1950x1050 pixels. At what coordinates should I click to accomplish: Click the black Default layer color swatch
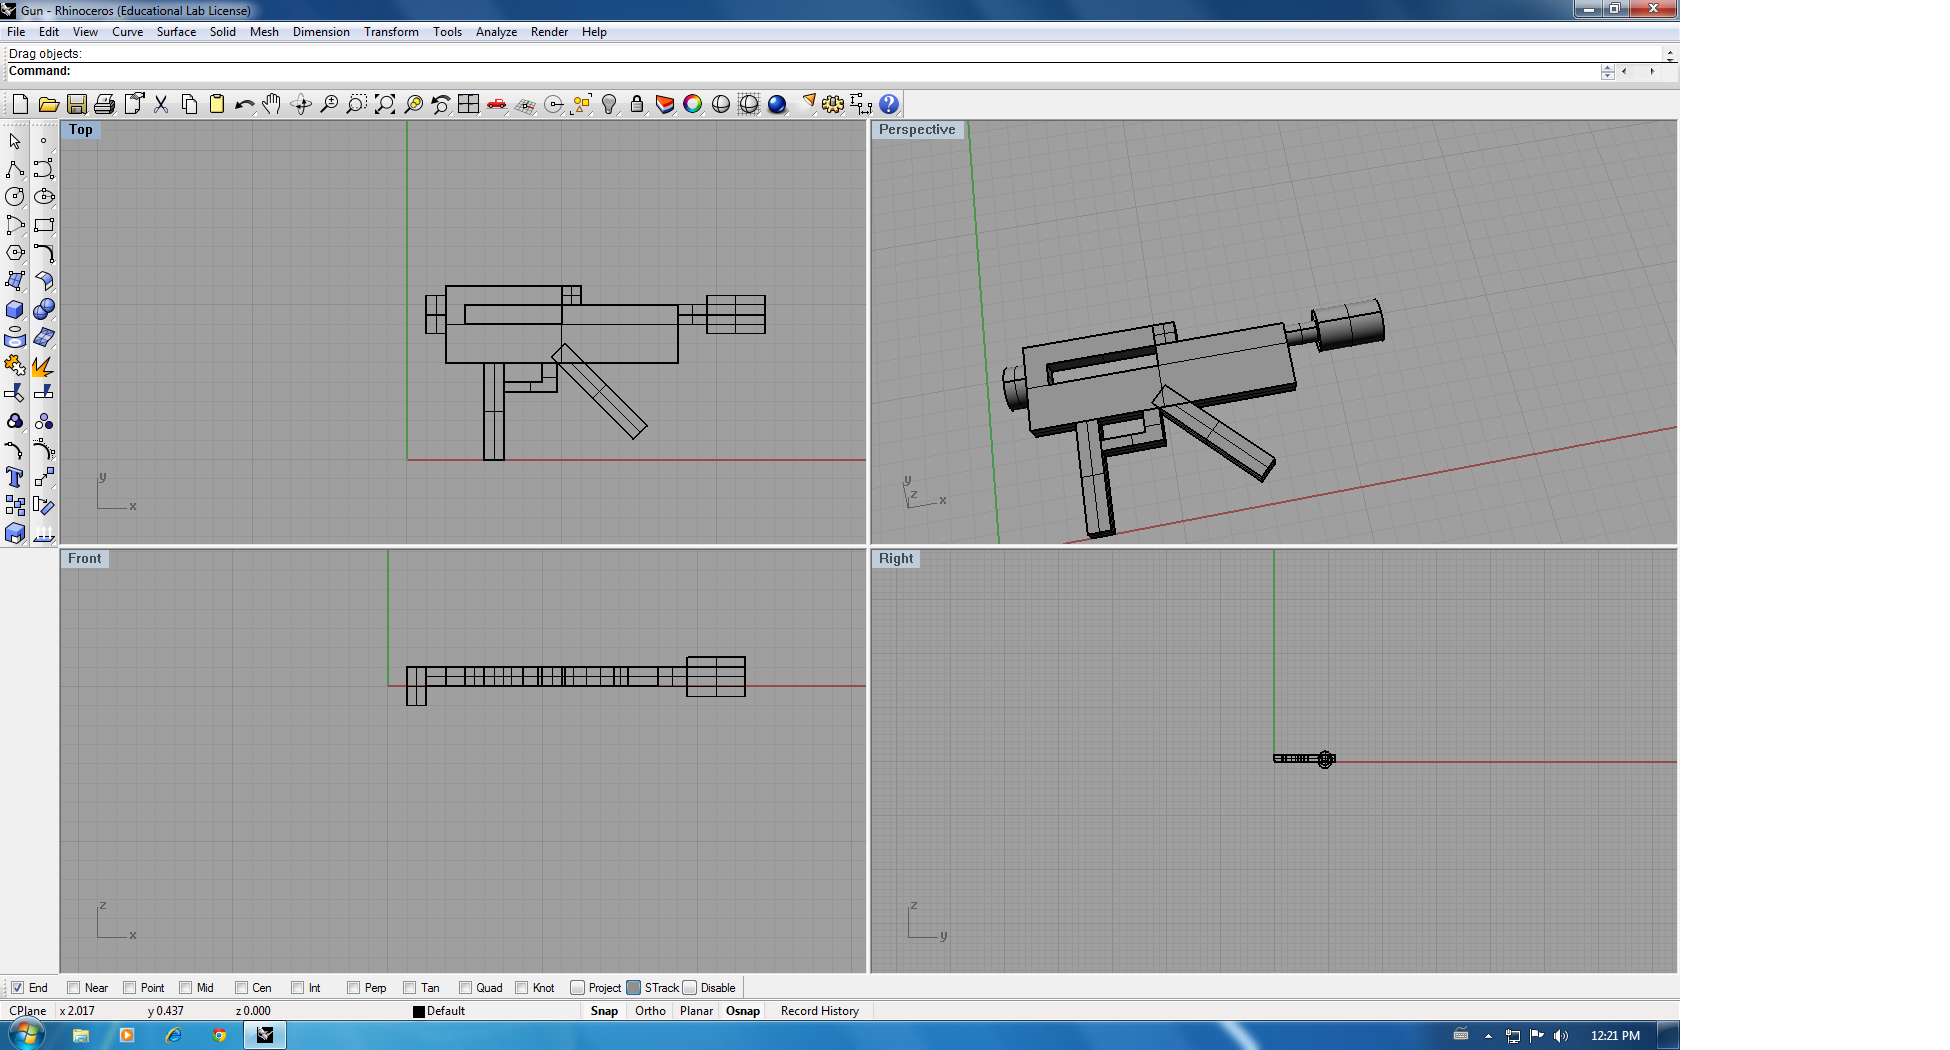point(419,1012)
